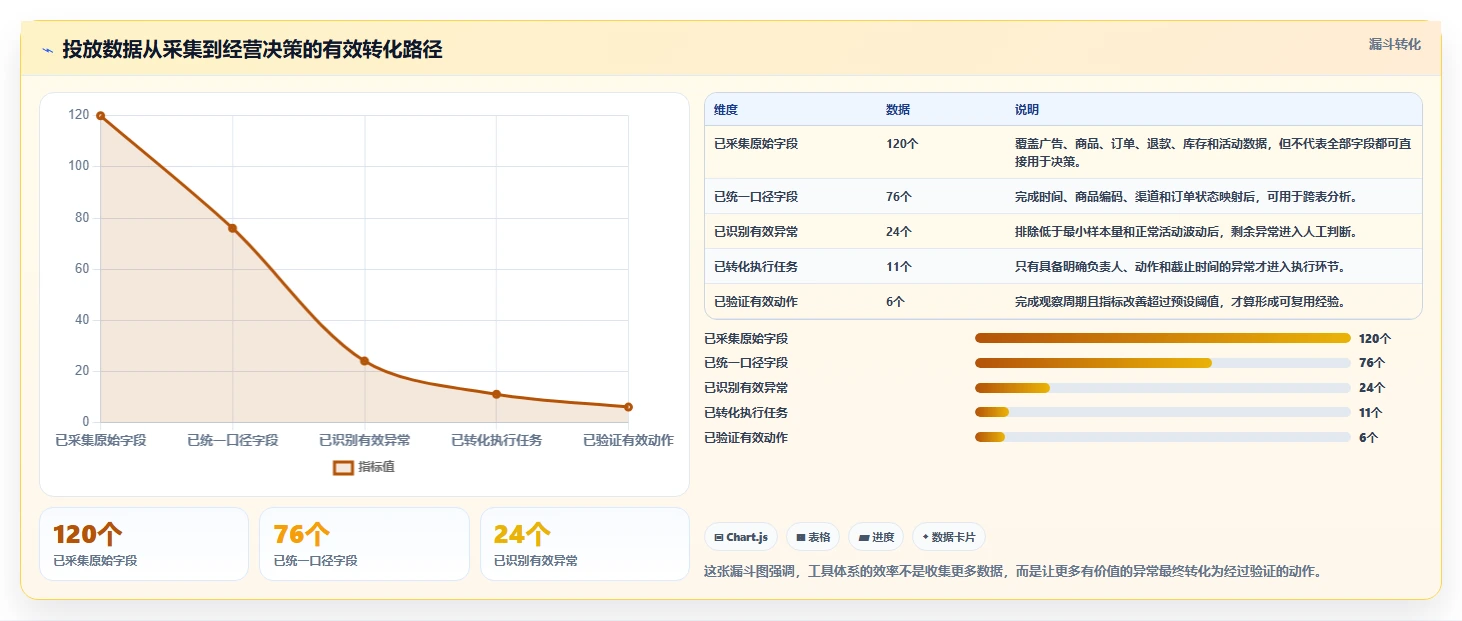
Task: Click the page title 投放数据从采集到经营决策的有效转化路径
Action: click(252, 50)
